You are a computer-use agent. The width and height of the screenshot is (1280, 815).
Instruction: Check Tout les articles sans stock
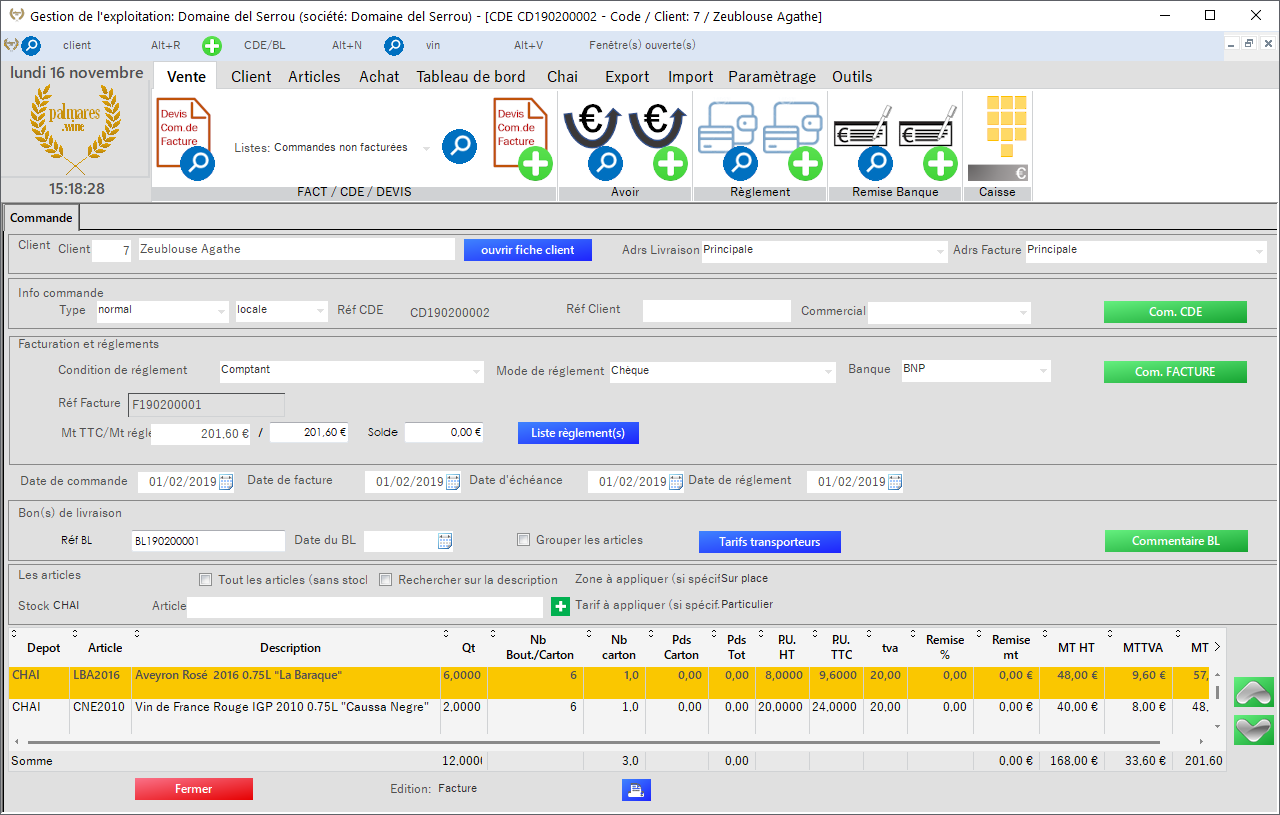point(206,580)
